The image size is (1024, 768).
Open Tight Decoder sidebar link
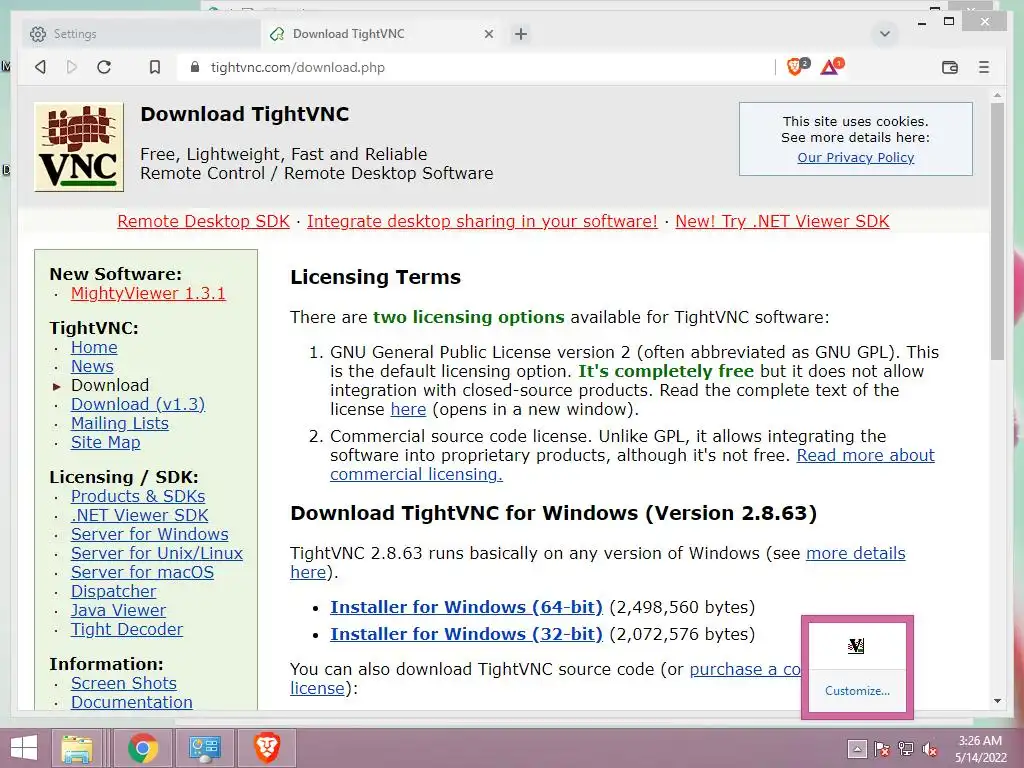click(127, 629)
